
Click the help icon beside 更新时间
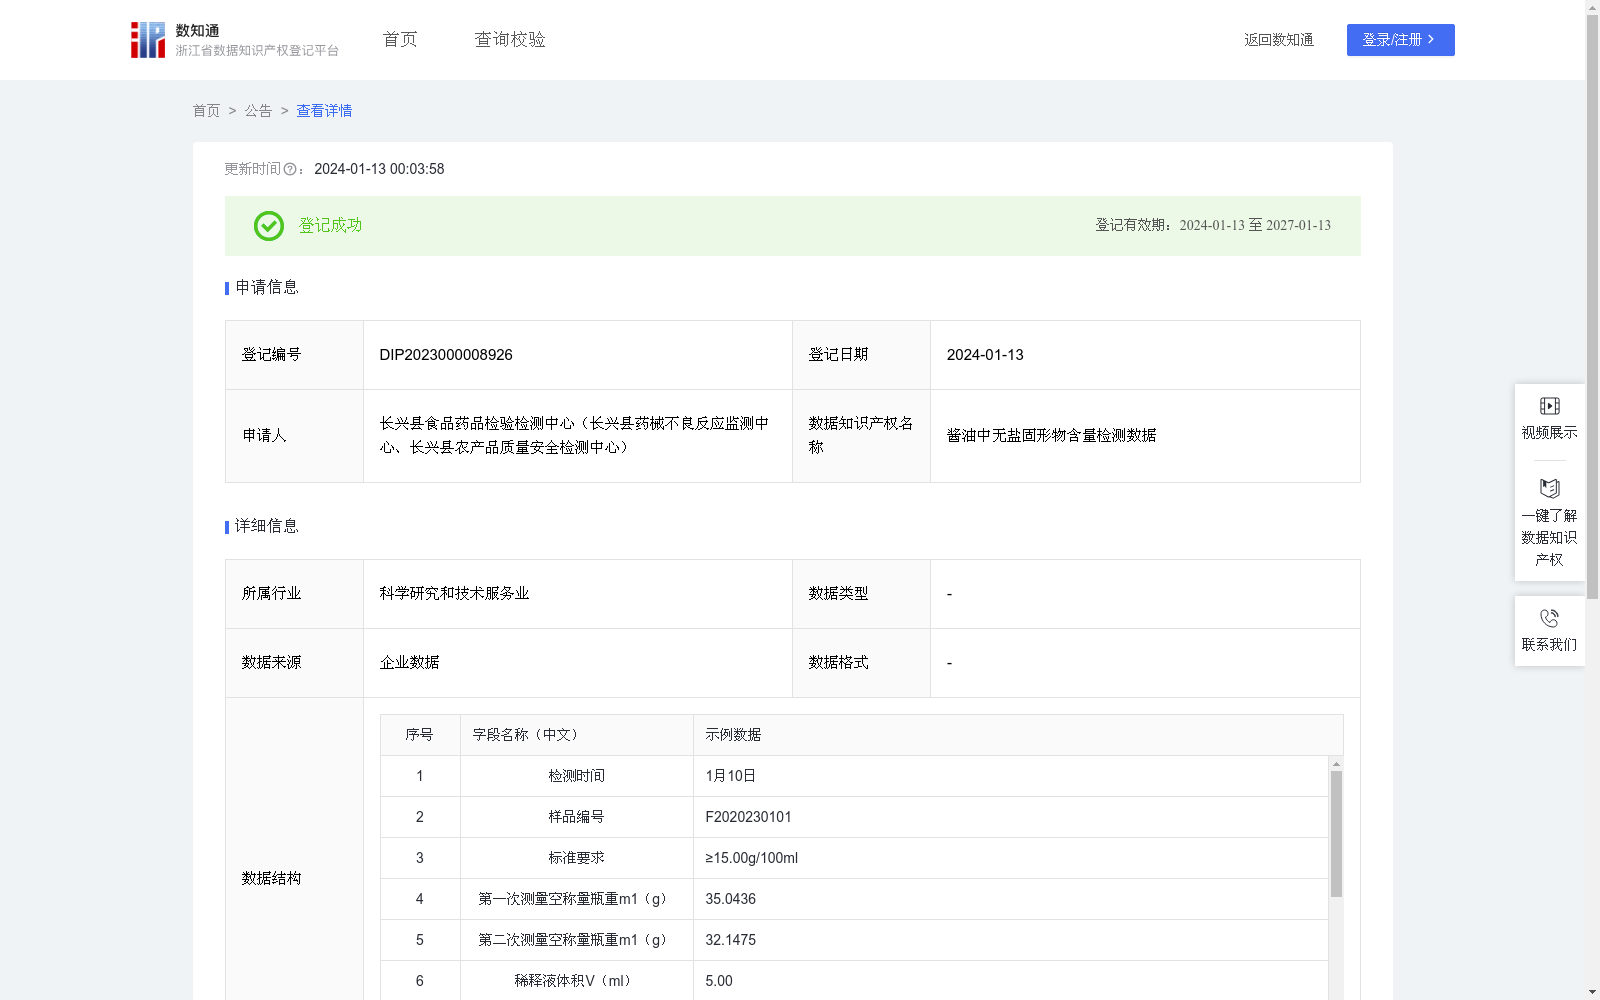(x=290, y=170)
